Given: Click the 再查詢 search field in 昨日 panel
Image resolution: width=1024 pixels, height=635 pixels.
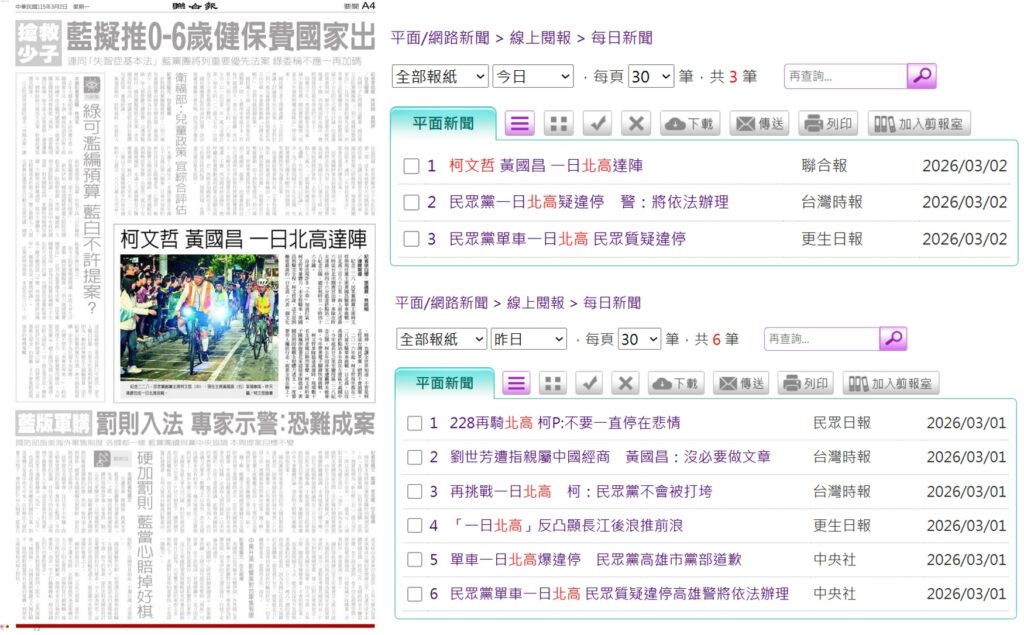Looking at the screenshot, I should coord(820,339).
